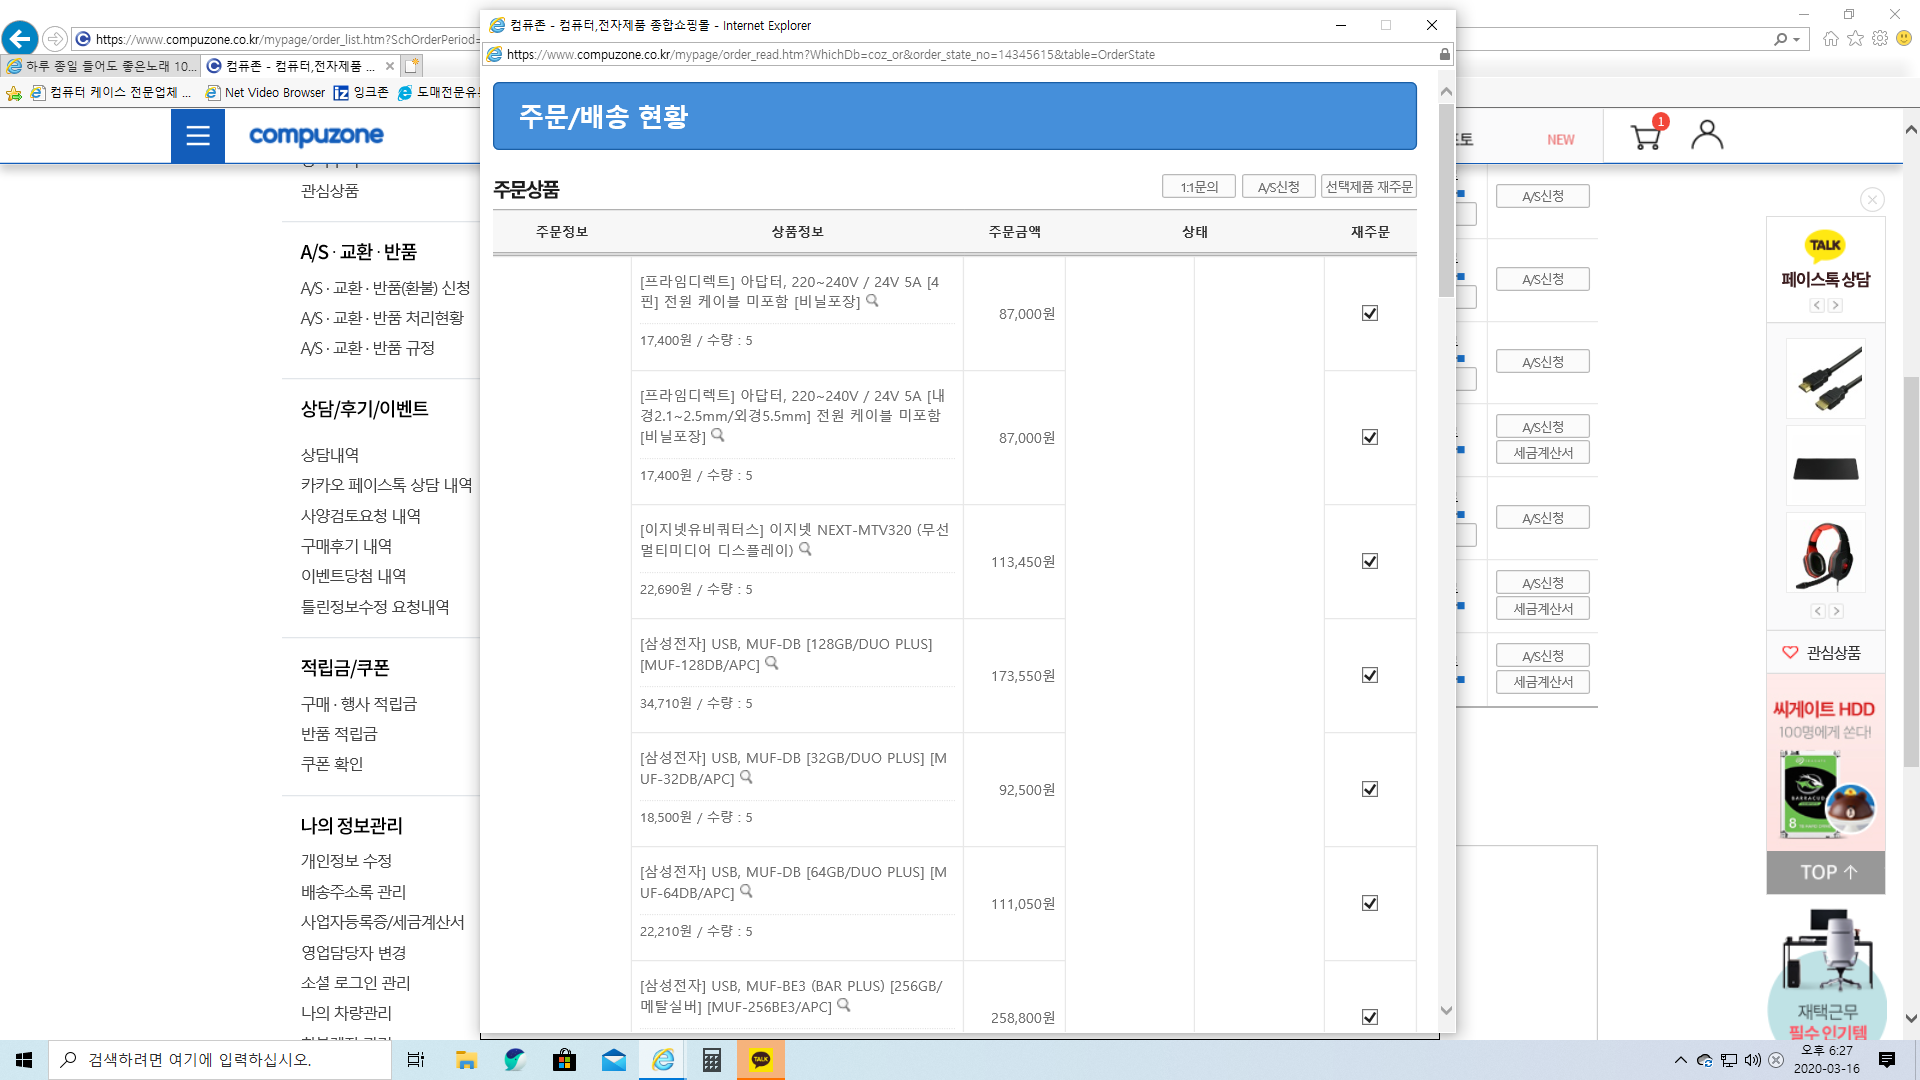The width and height of the screenshot is (1920, 1080).
Task: Open 배송주소록 관리 sidebar link
Action: pyautogui.click(x=353, y=892)
